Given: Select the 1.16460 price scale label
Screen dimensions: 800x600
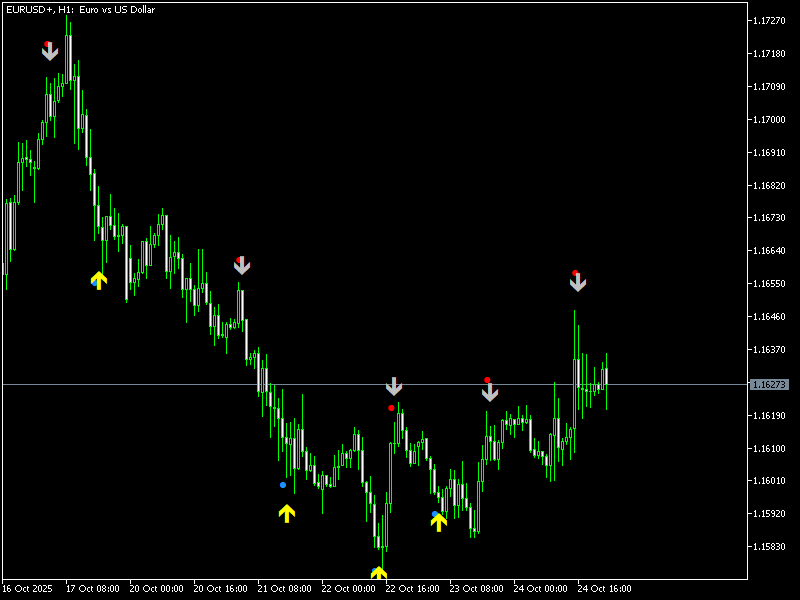Looking at the screenshot, I should (x=769, y=317).
